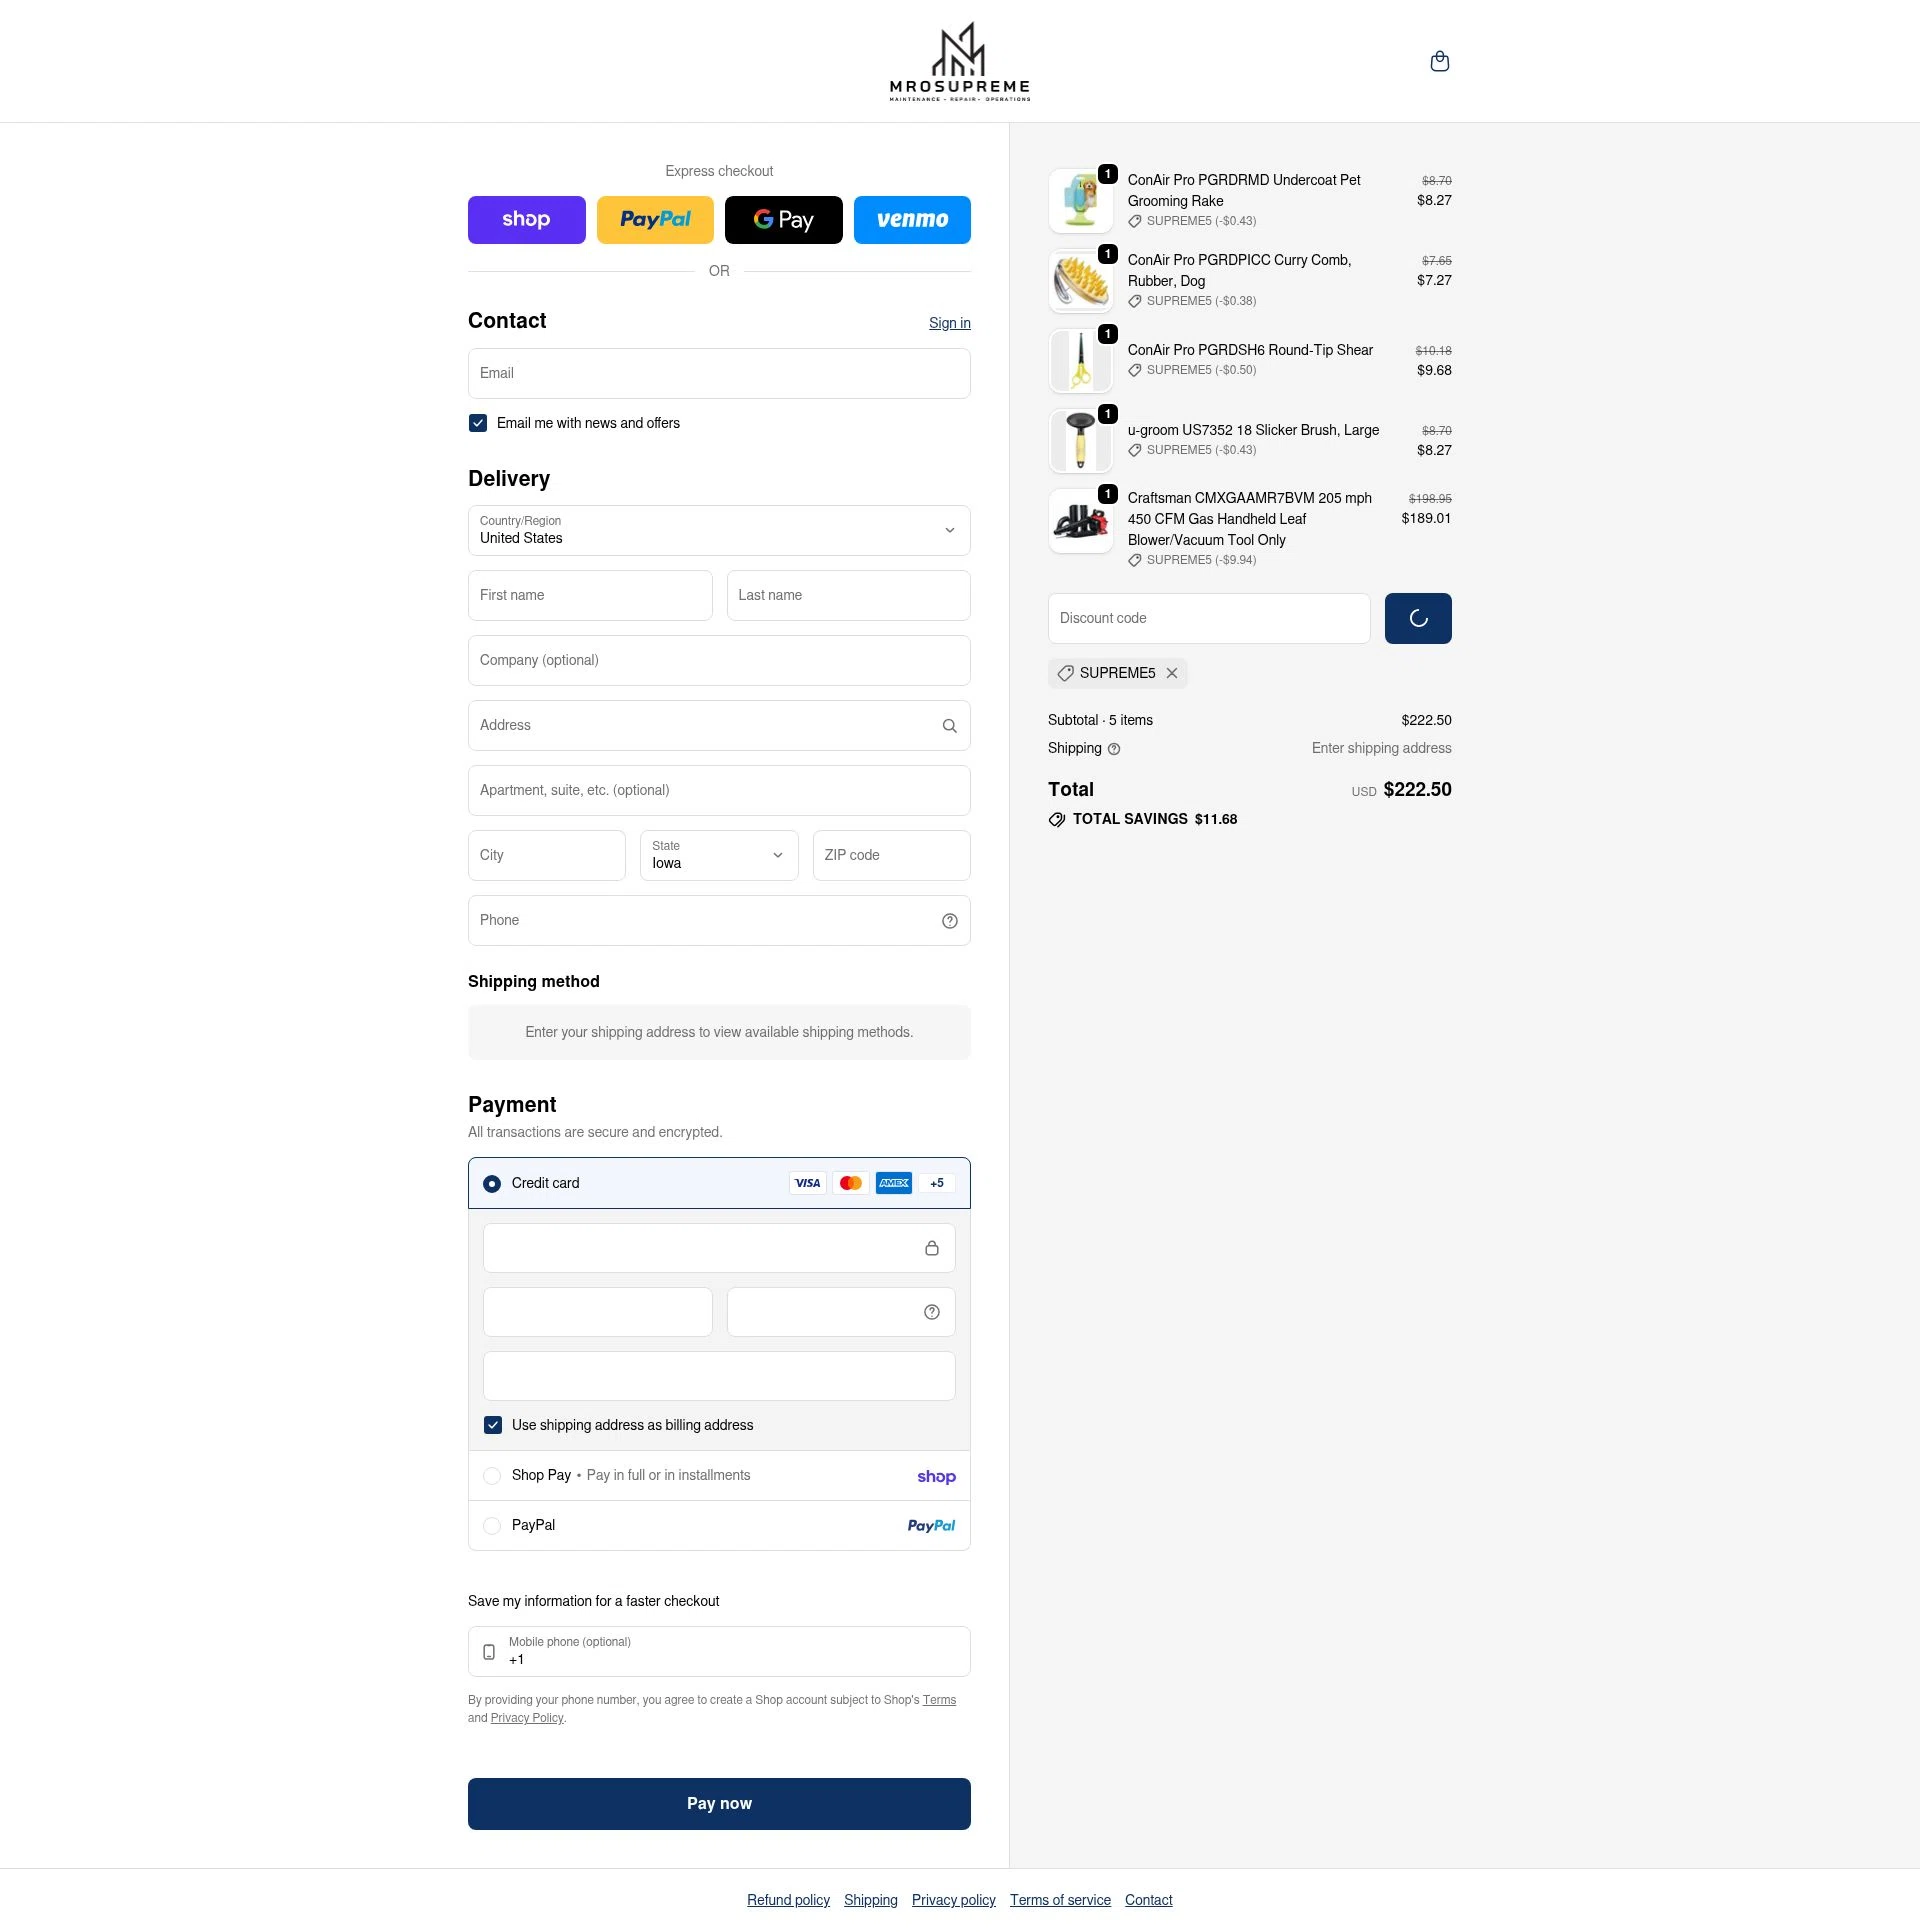Click the Venmo express checkout button
The image size is (1920, 1932).
pos(911,220)
